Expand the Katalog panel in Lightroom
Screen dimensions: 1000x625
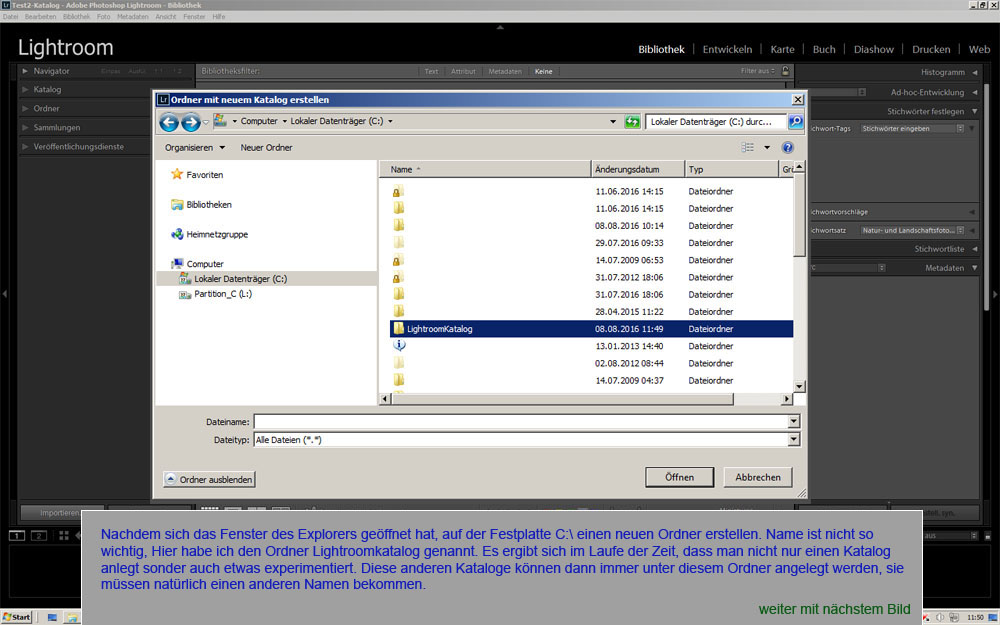pyautogui.click(x=47, y=90)
